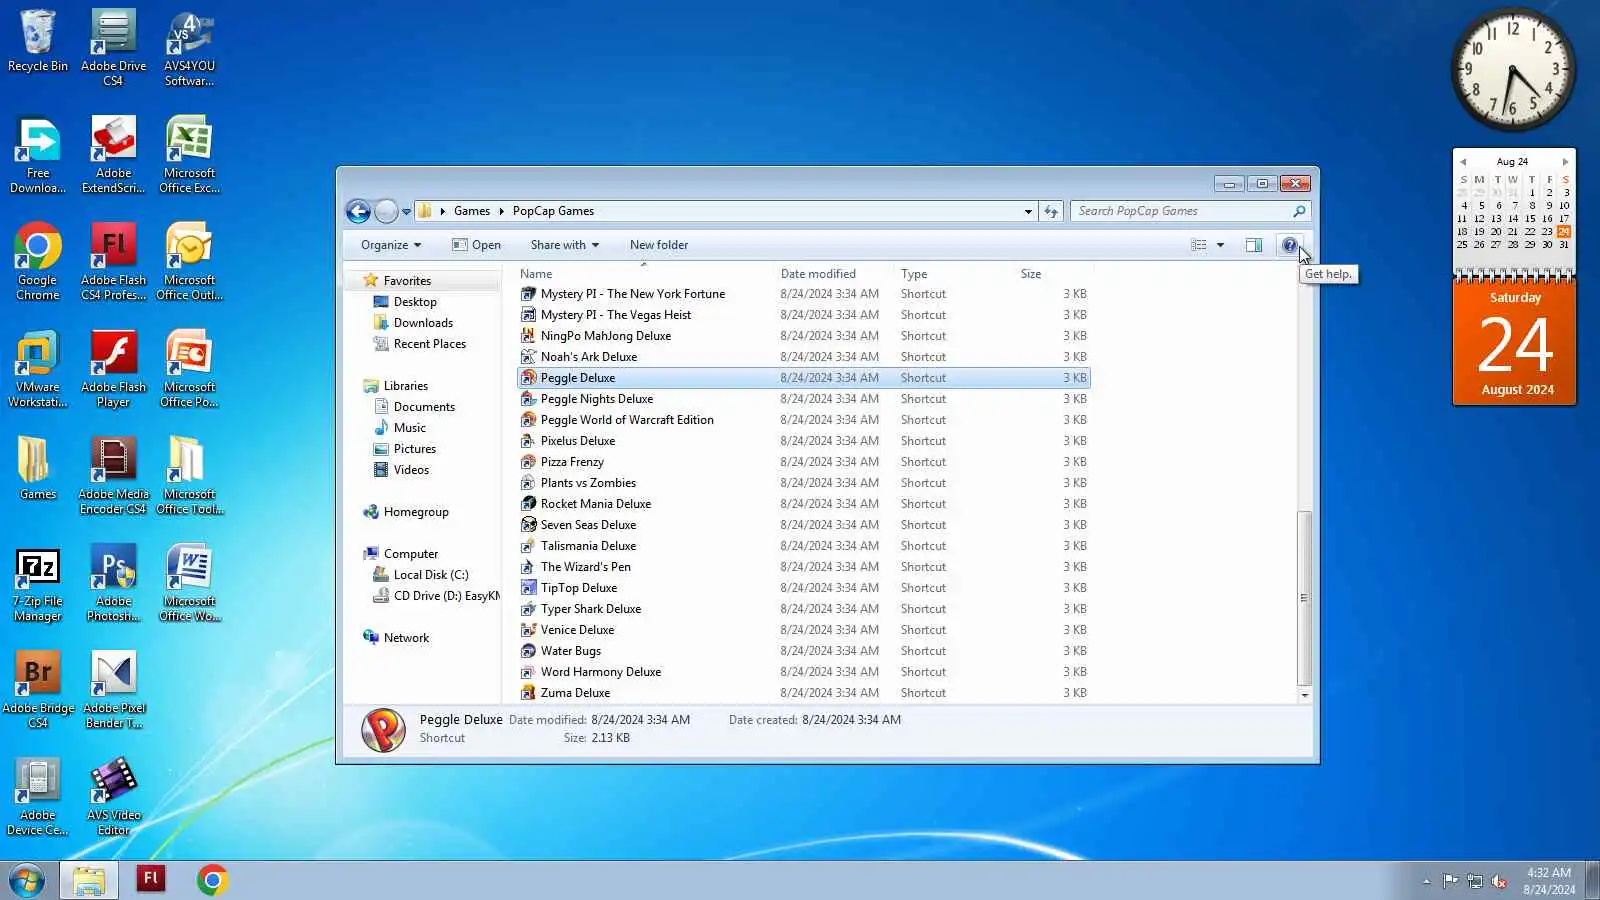The height and width of the screenshot is (900, 1600).
Task: Click the Get help icon
Action: 1290,245
